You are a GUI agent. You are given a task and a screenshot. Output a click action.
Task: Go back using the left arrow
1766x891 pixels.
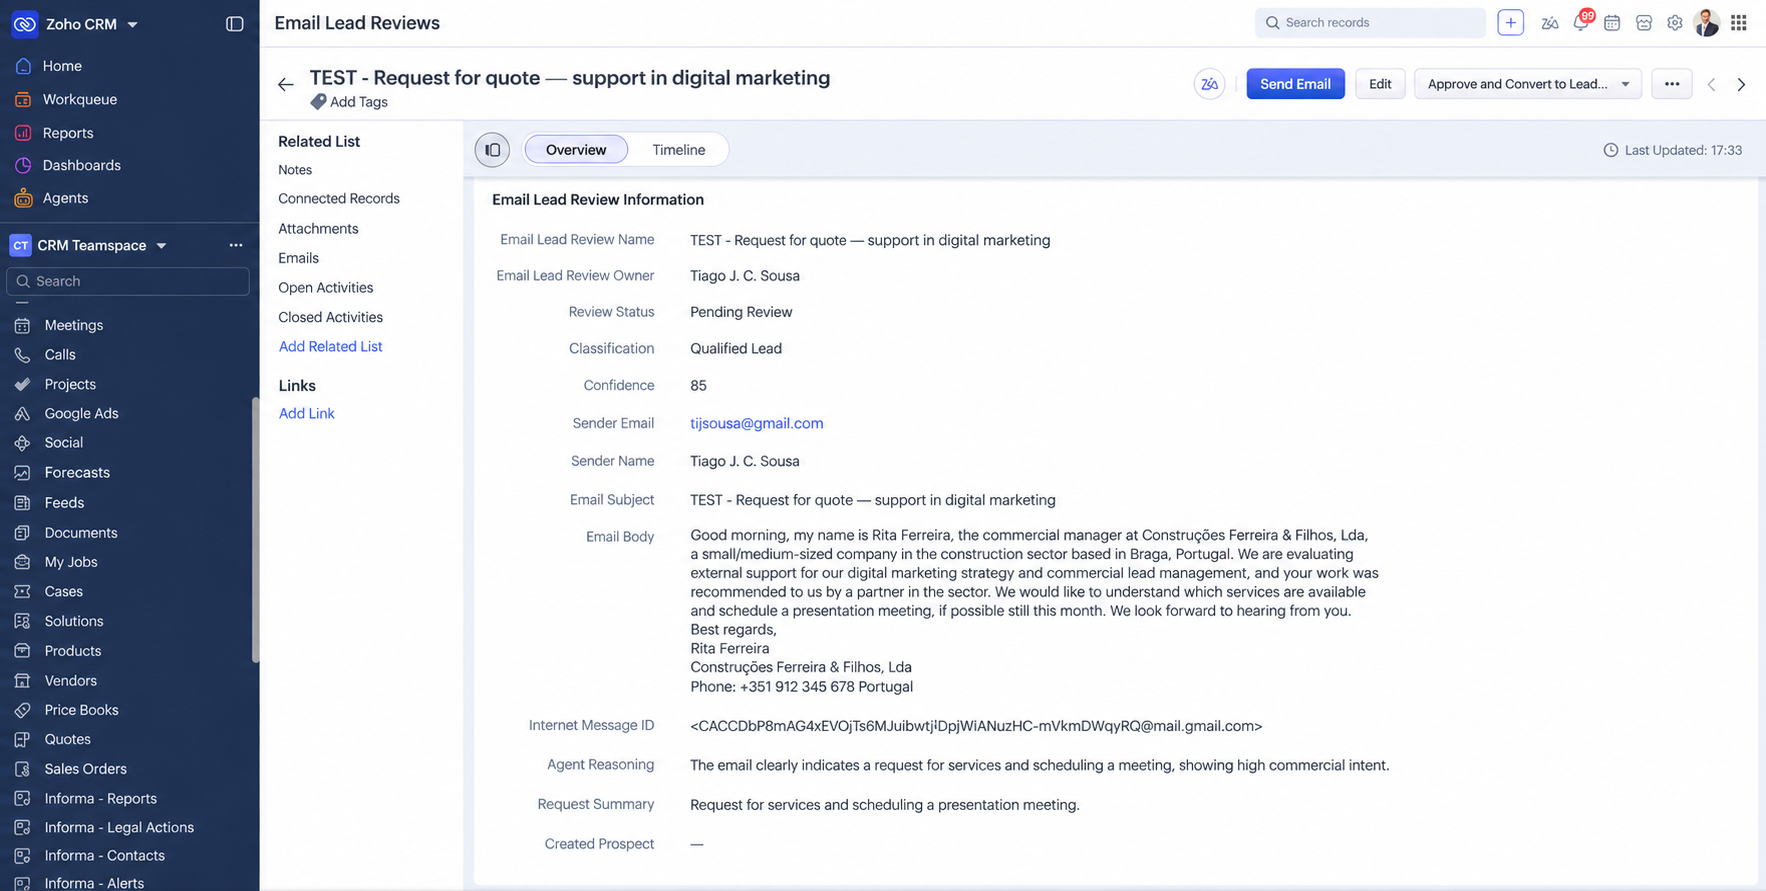(286, 85)
